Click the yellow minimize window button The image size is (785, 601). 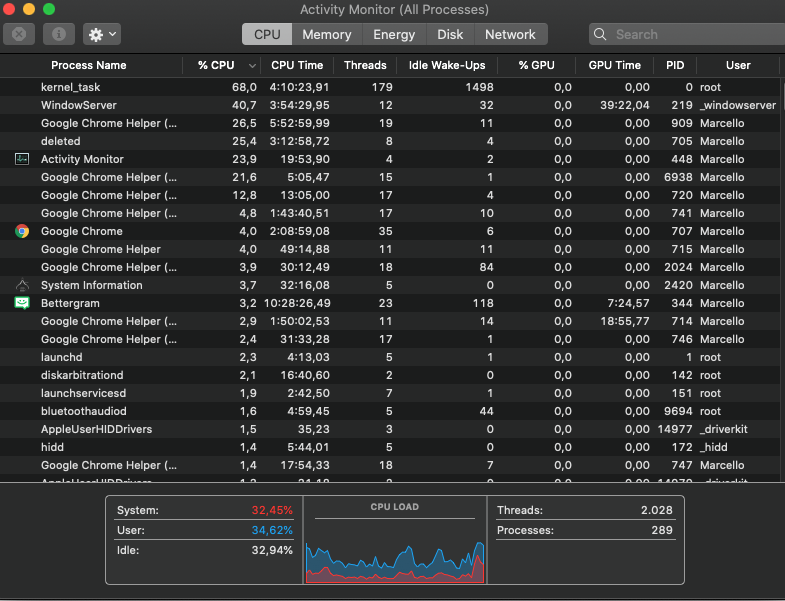coord(29,9)
